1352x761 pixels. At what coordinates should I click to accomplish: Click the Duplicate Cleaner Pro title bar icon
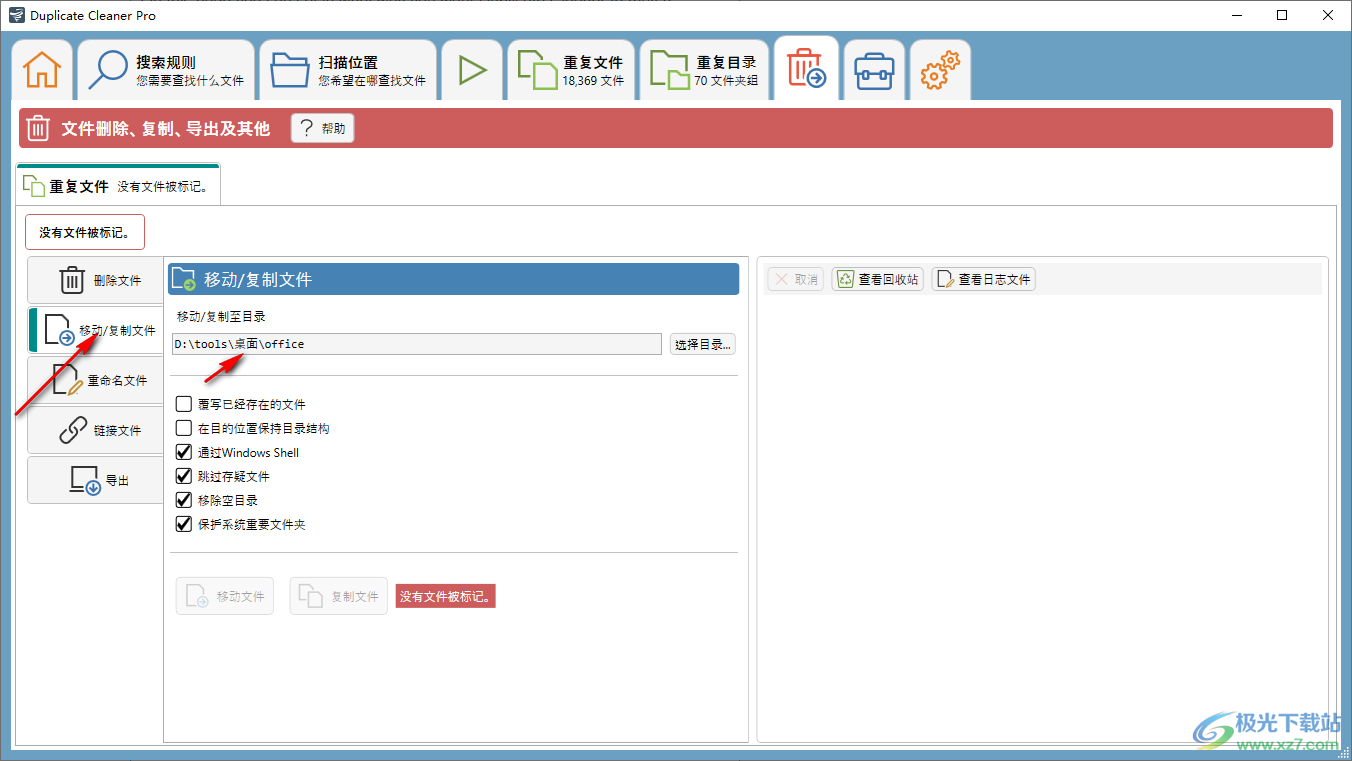16,15
